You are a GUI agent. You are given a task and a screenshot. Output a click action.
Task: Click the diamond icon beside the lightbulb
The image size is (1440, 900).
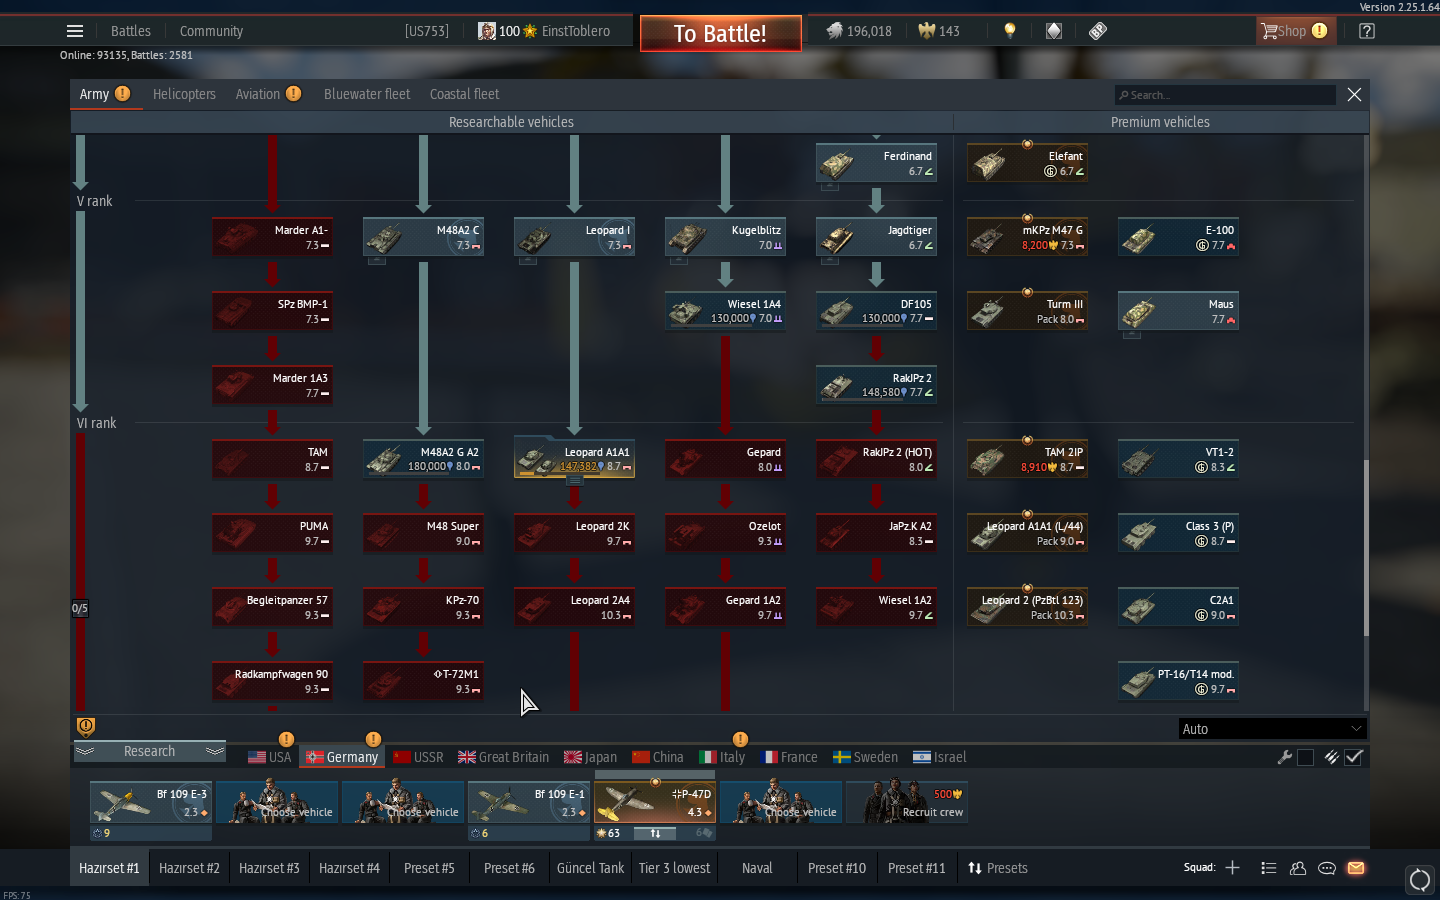(1054, 31)
